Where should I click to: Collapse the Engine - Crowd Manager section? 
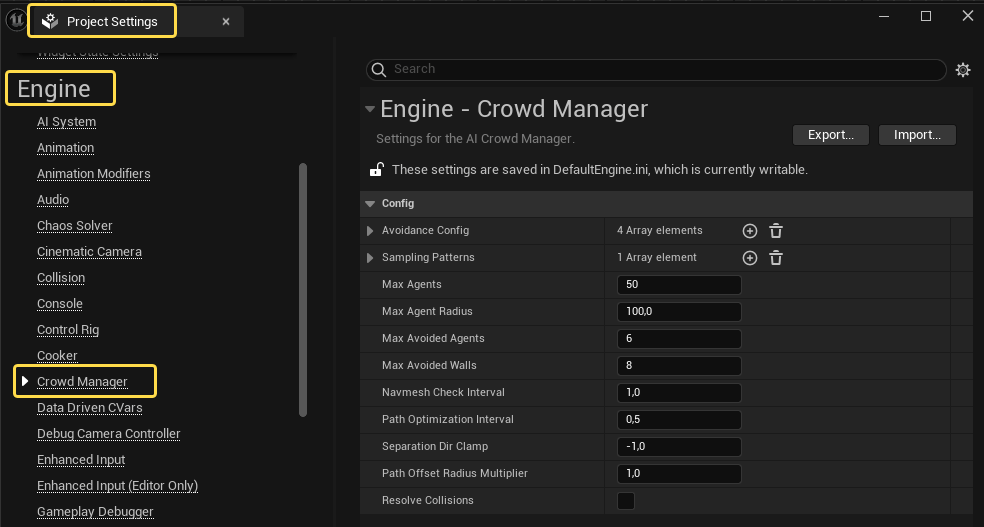tap(370, 109)
